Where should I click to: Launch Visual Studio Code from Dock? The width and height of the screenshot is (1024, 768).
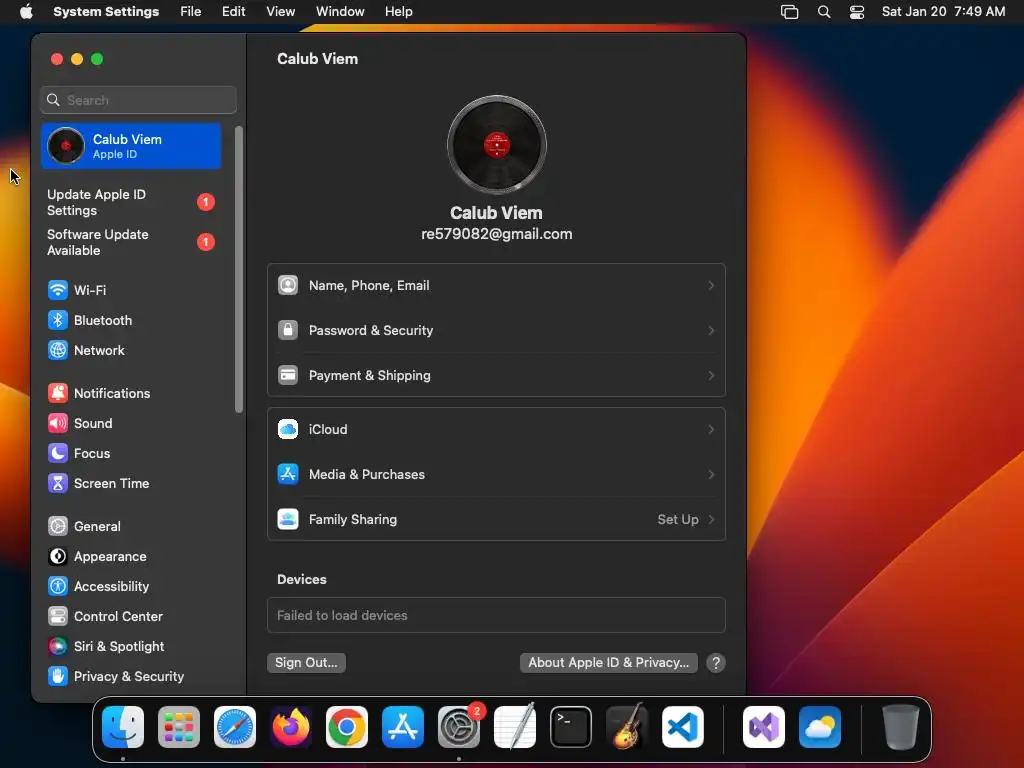click(x=682, y=727)
